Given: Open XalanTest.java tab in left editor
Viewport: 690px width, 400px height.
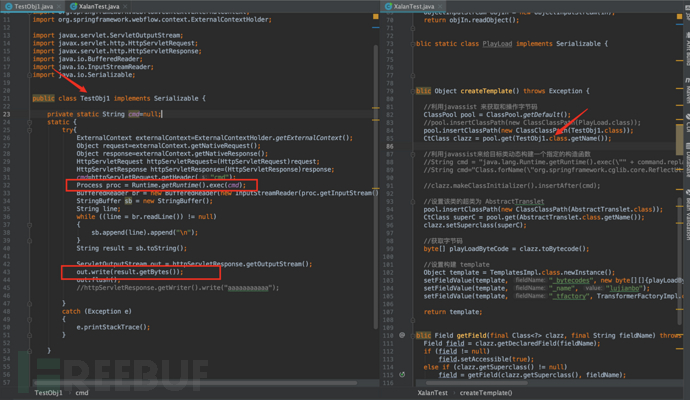Looking at the screenshot, I should (99, 6).
